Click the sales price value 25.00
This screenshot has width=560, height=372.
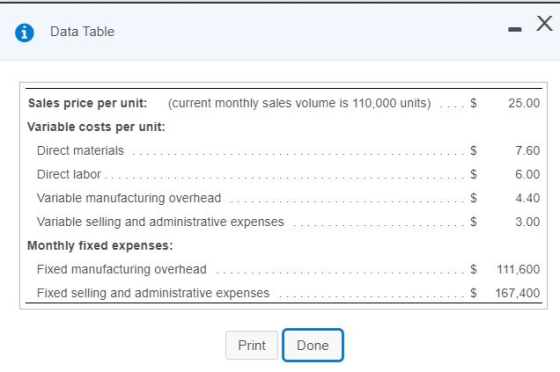pos(524,103)
